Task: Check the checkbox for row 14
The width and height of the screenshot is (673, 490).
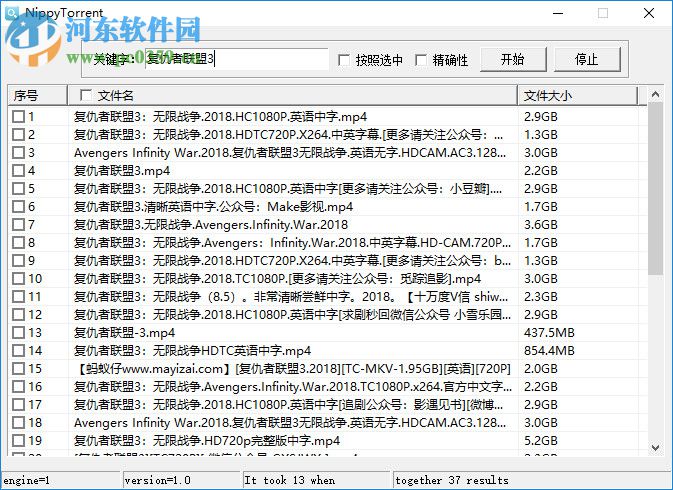Action: (18, 351)
